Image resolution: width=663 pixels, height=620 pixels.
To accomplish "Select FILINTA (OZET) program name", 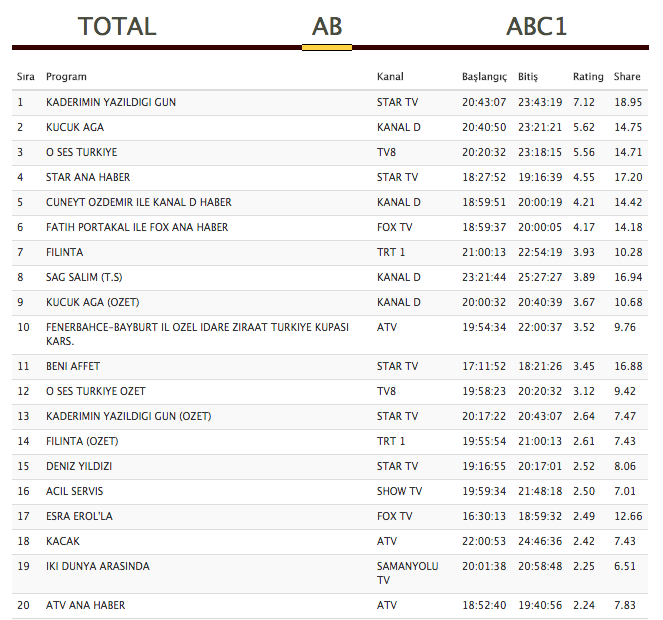I will [x=82, y=441].
